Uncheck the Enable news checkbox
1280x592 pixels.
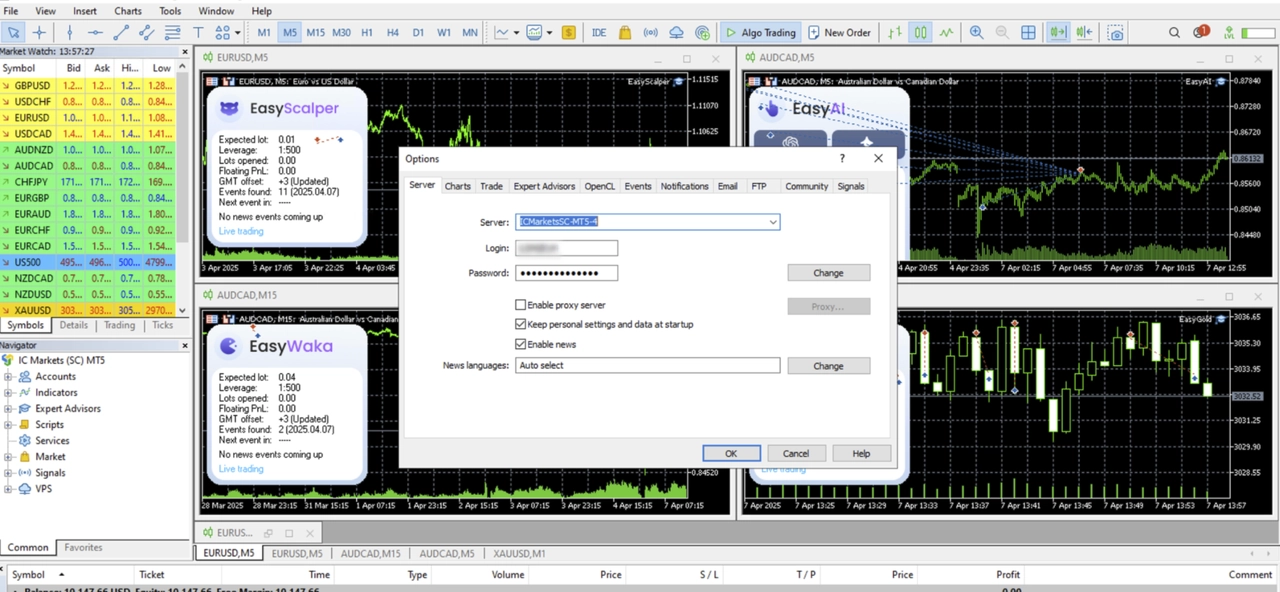[521, 345]
